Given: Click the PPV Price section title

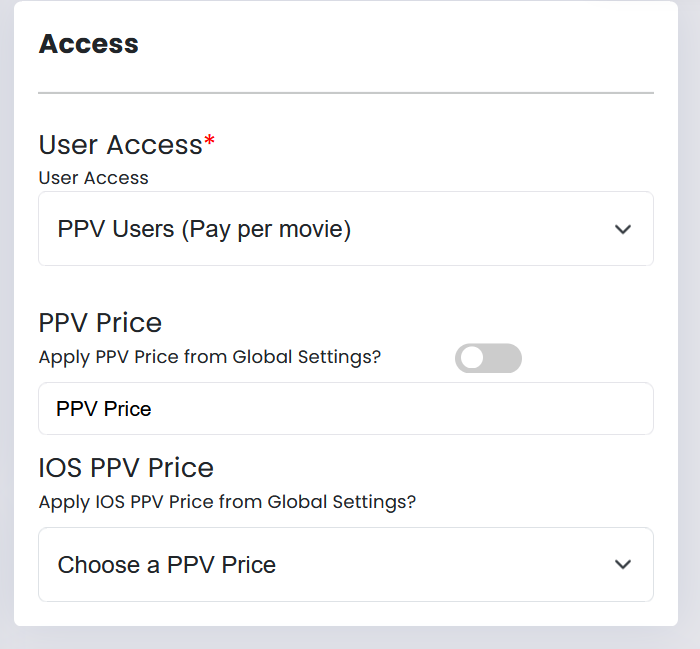Looking at the screenshot, I should 100,323.
